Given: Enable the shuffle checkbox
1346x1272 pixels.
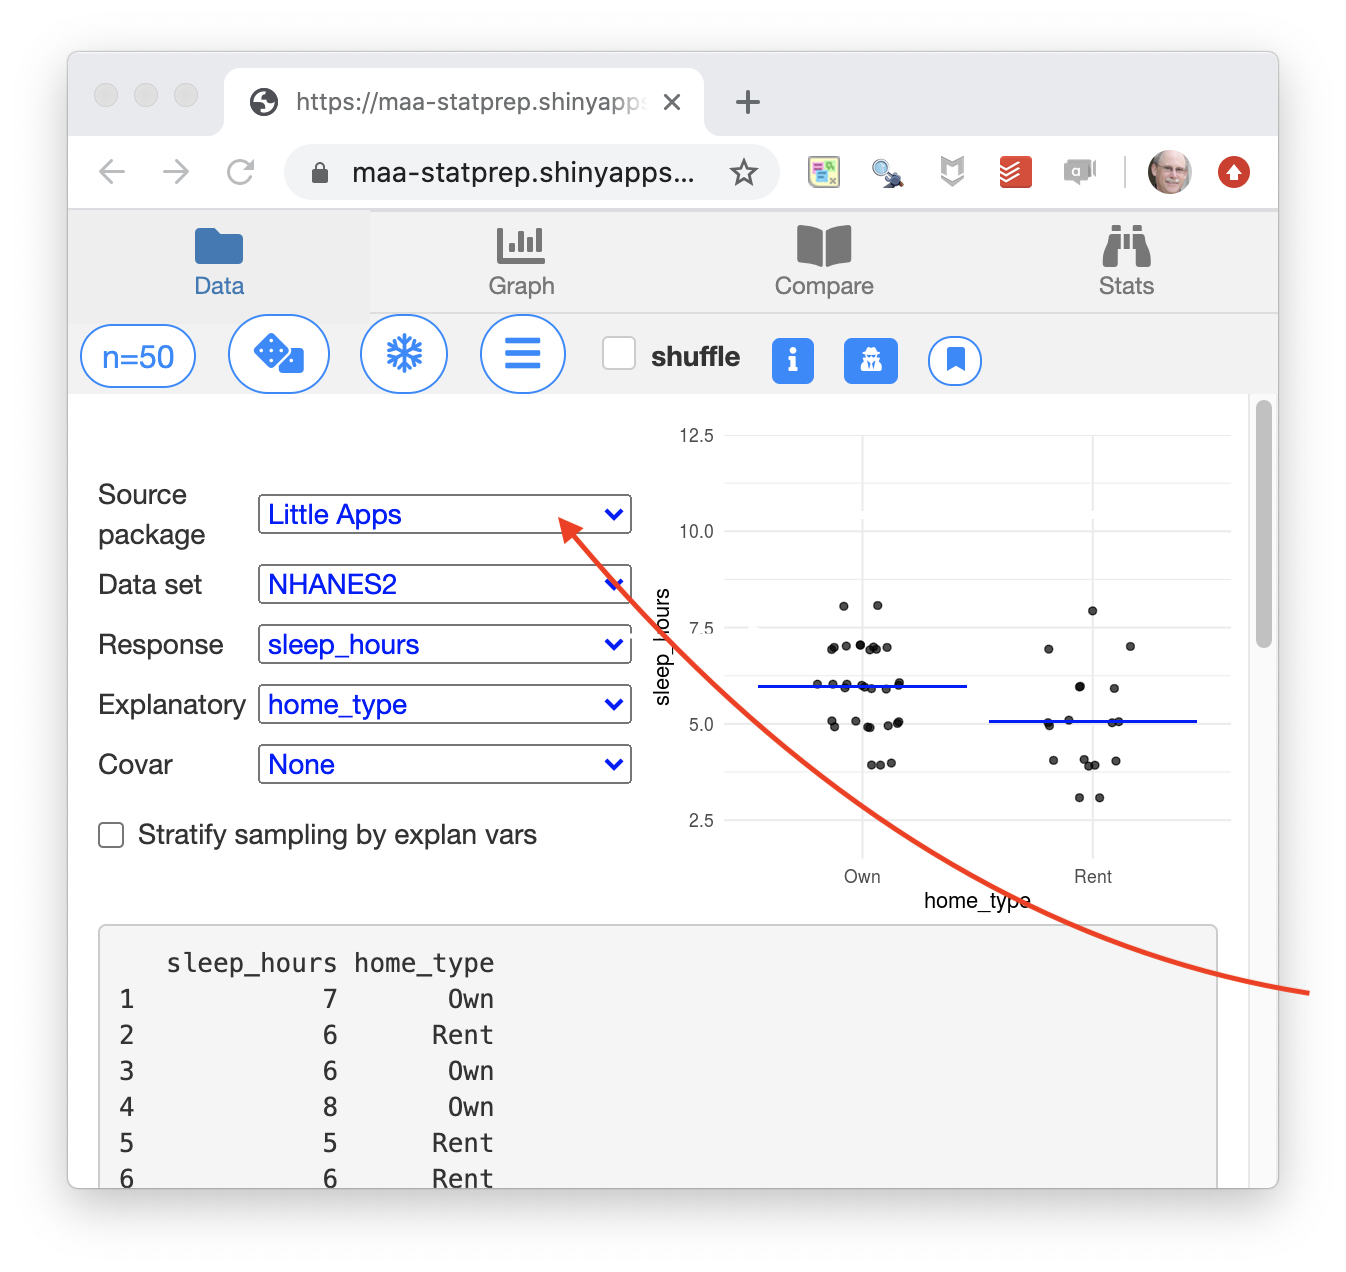Looking at the screenshot, I should [619, 354].
